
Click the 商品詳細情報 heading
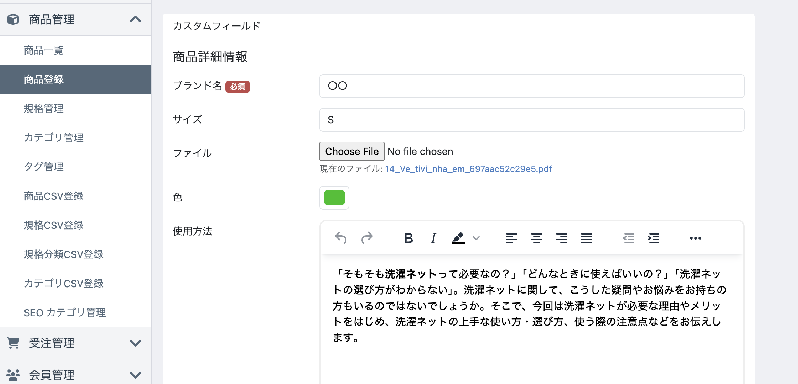pos(210,57)
